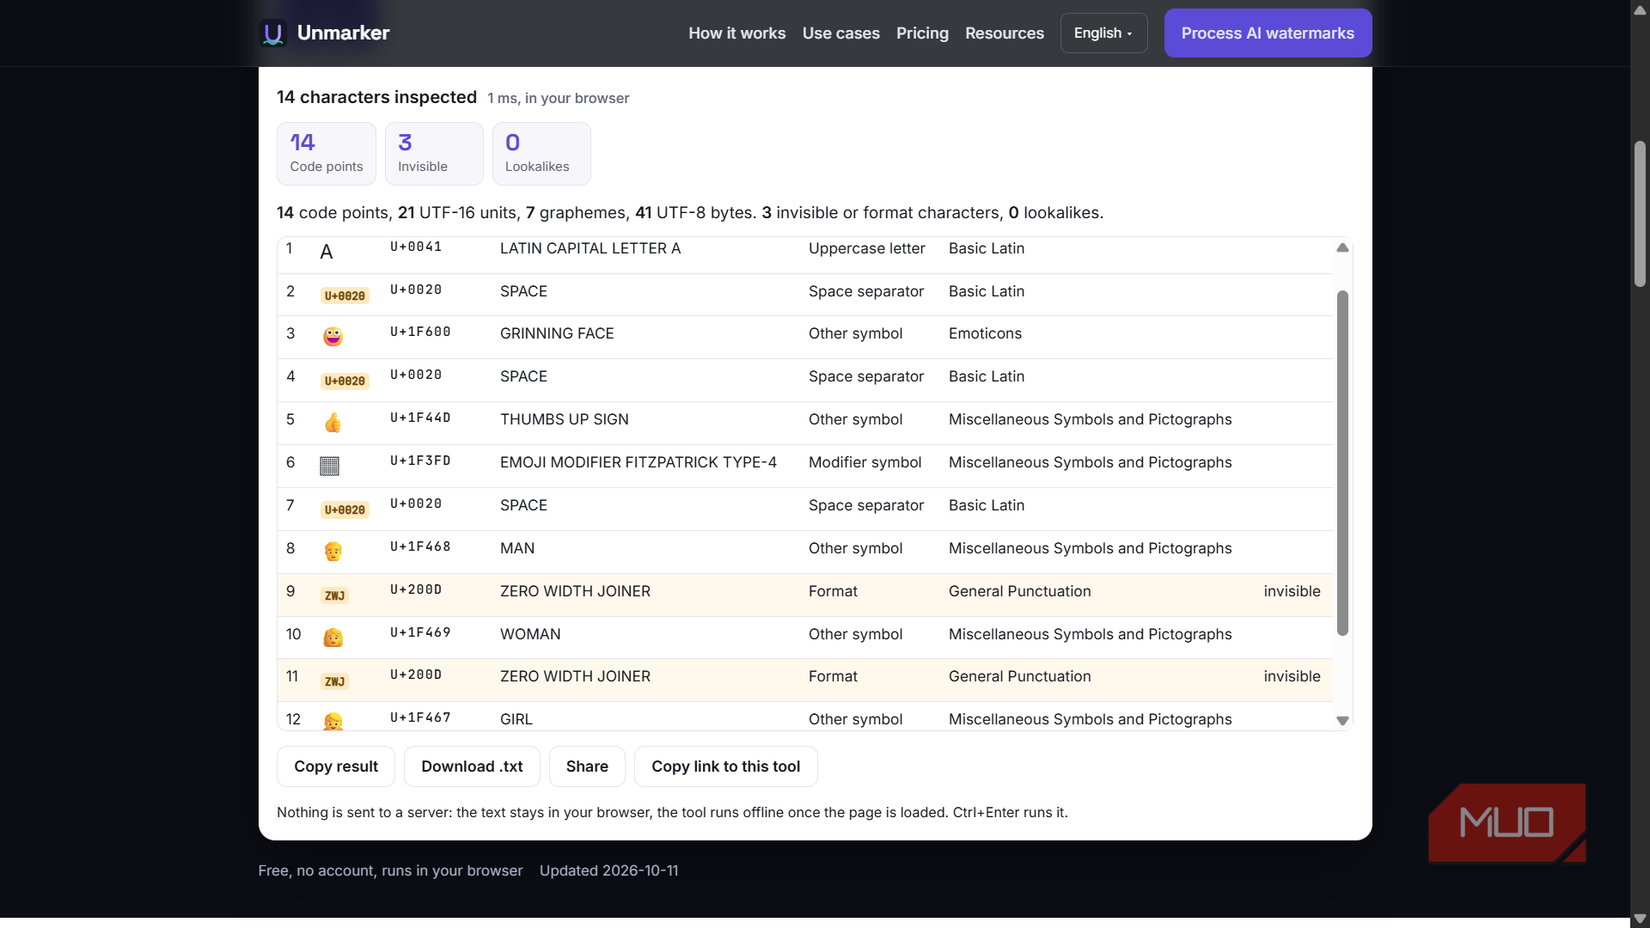Click the Share button
1650x928 pixels.
(587, 766)
